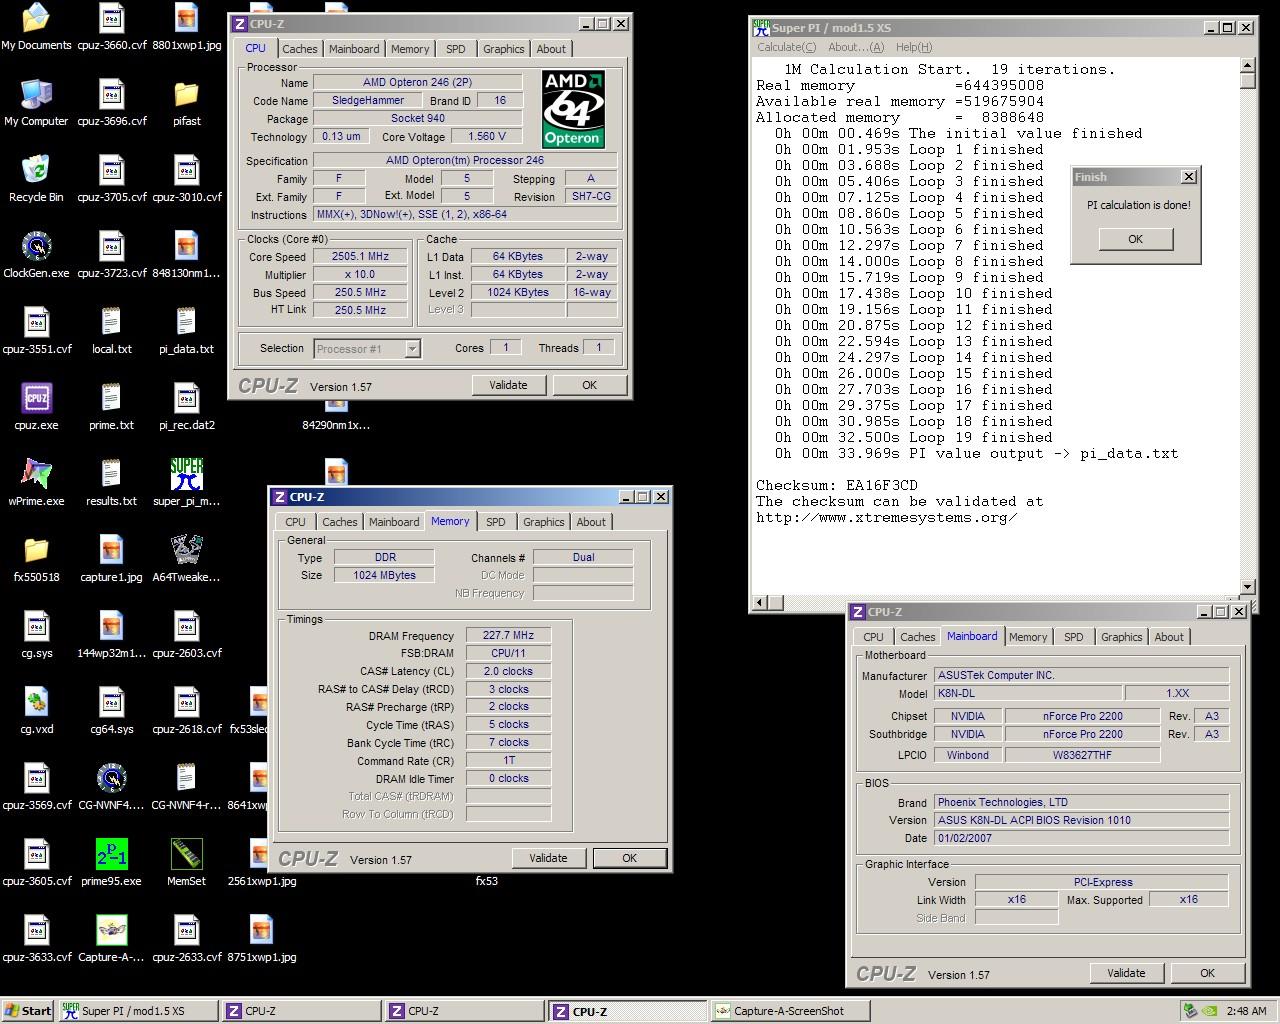
Task: Select the A64Tweaker desktop icon
Action: (x=186, y=550)
